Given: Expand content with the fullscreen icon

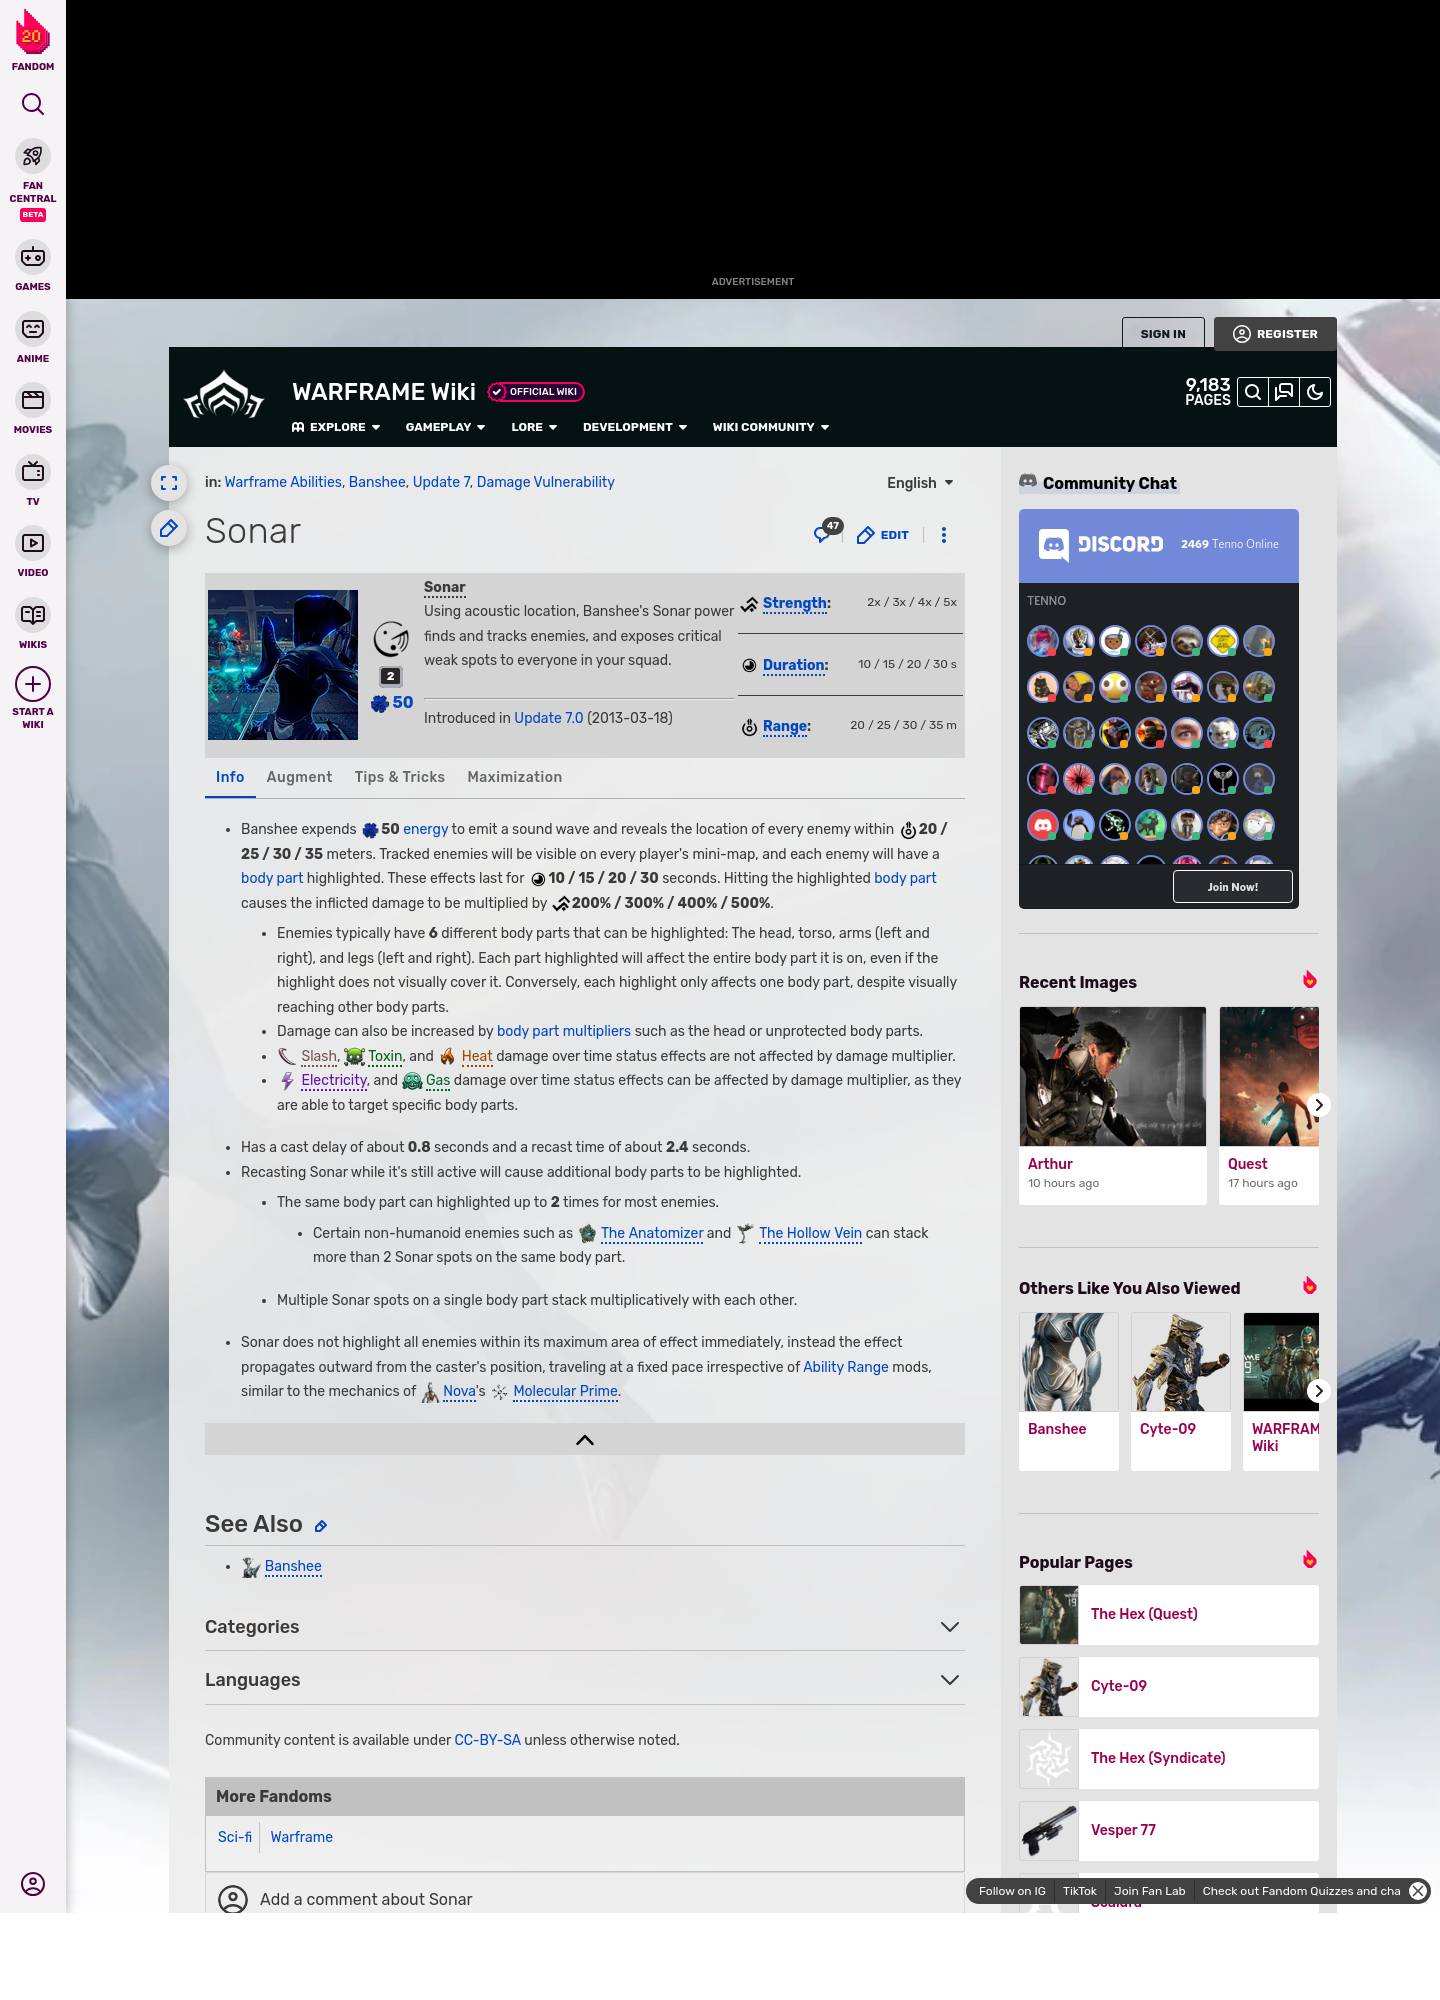Looking at the screenshot, I should tap(169, 483).
